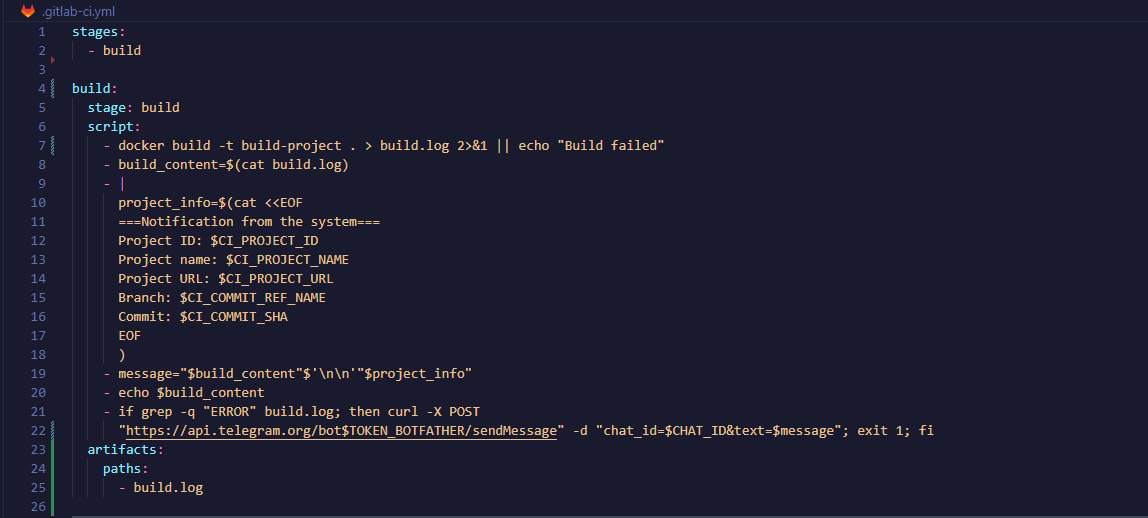The width and height of the screenshot is (1148, 518).
Task: Click the $CI_COMMIT_SHA variable text
Action: 234,317
